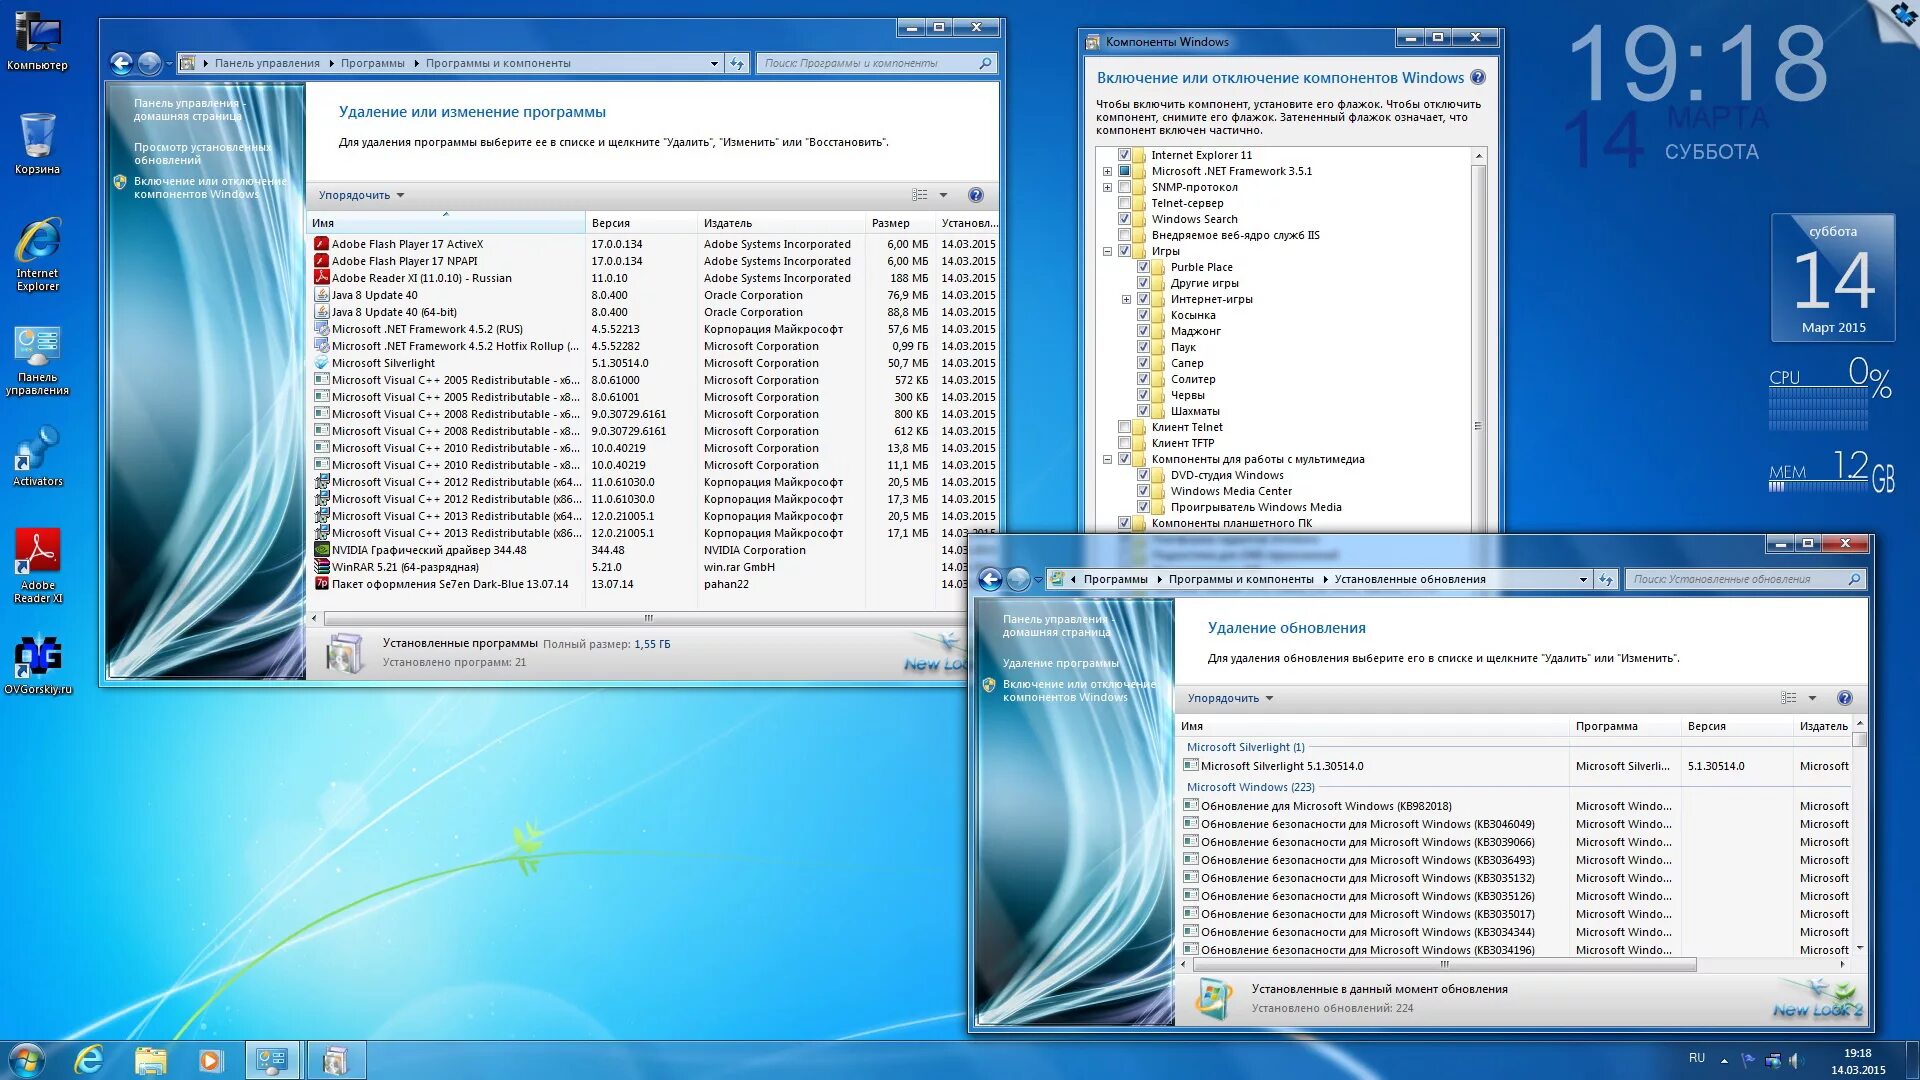This screenshot has height=1080, width=1920.
Task: Select WinRAR 5.21 in program list
Action: tap(405, 567)
